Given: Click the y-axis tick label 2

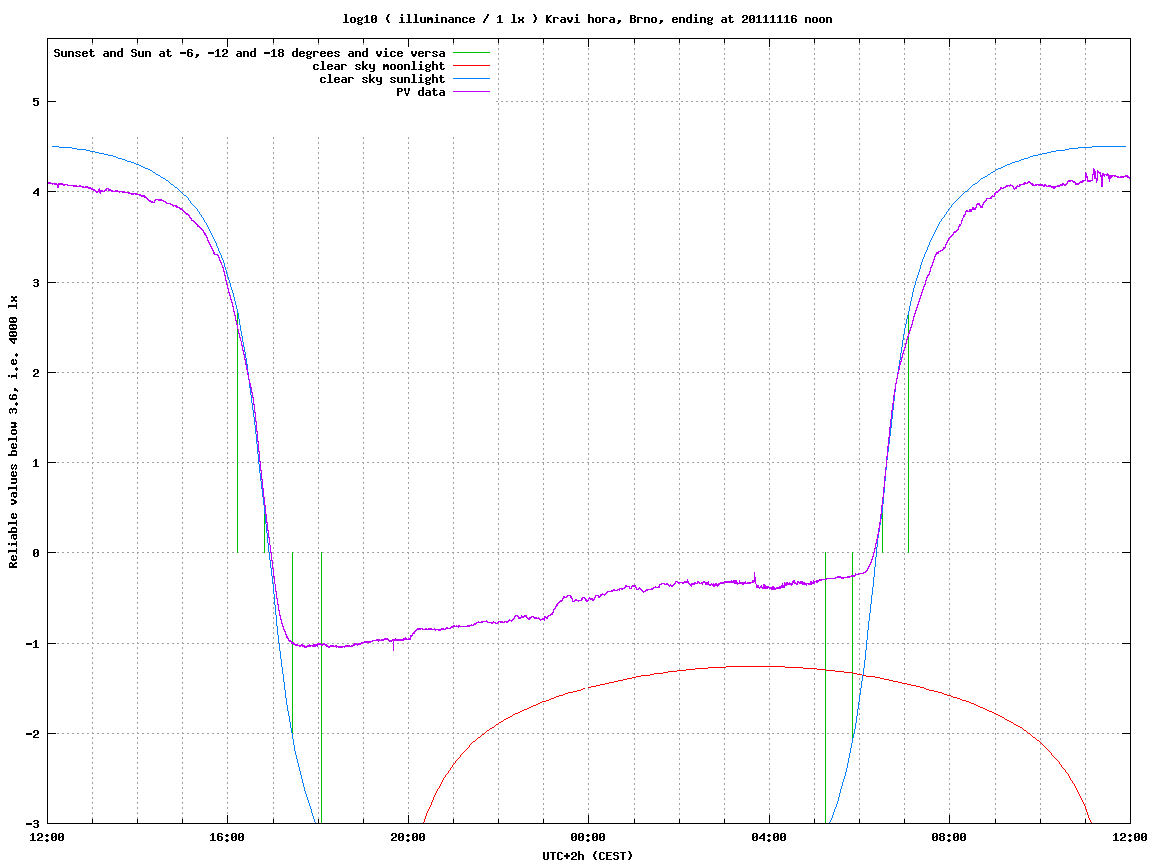Looking at the screenshot, I should pyautogui.click(x=35, y=373).
